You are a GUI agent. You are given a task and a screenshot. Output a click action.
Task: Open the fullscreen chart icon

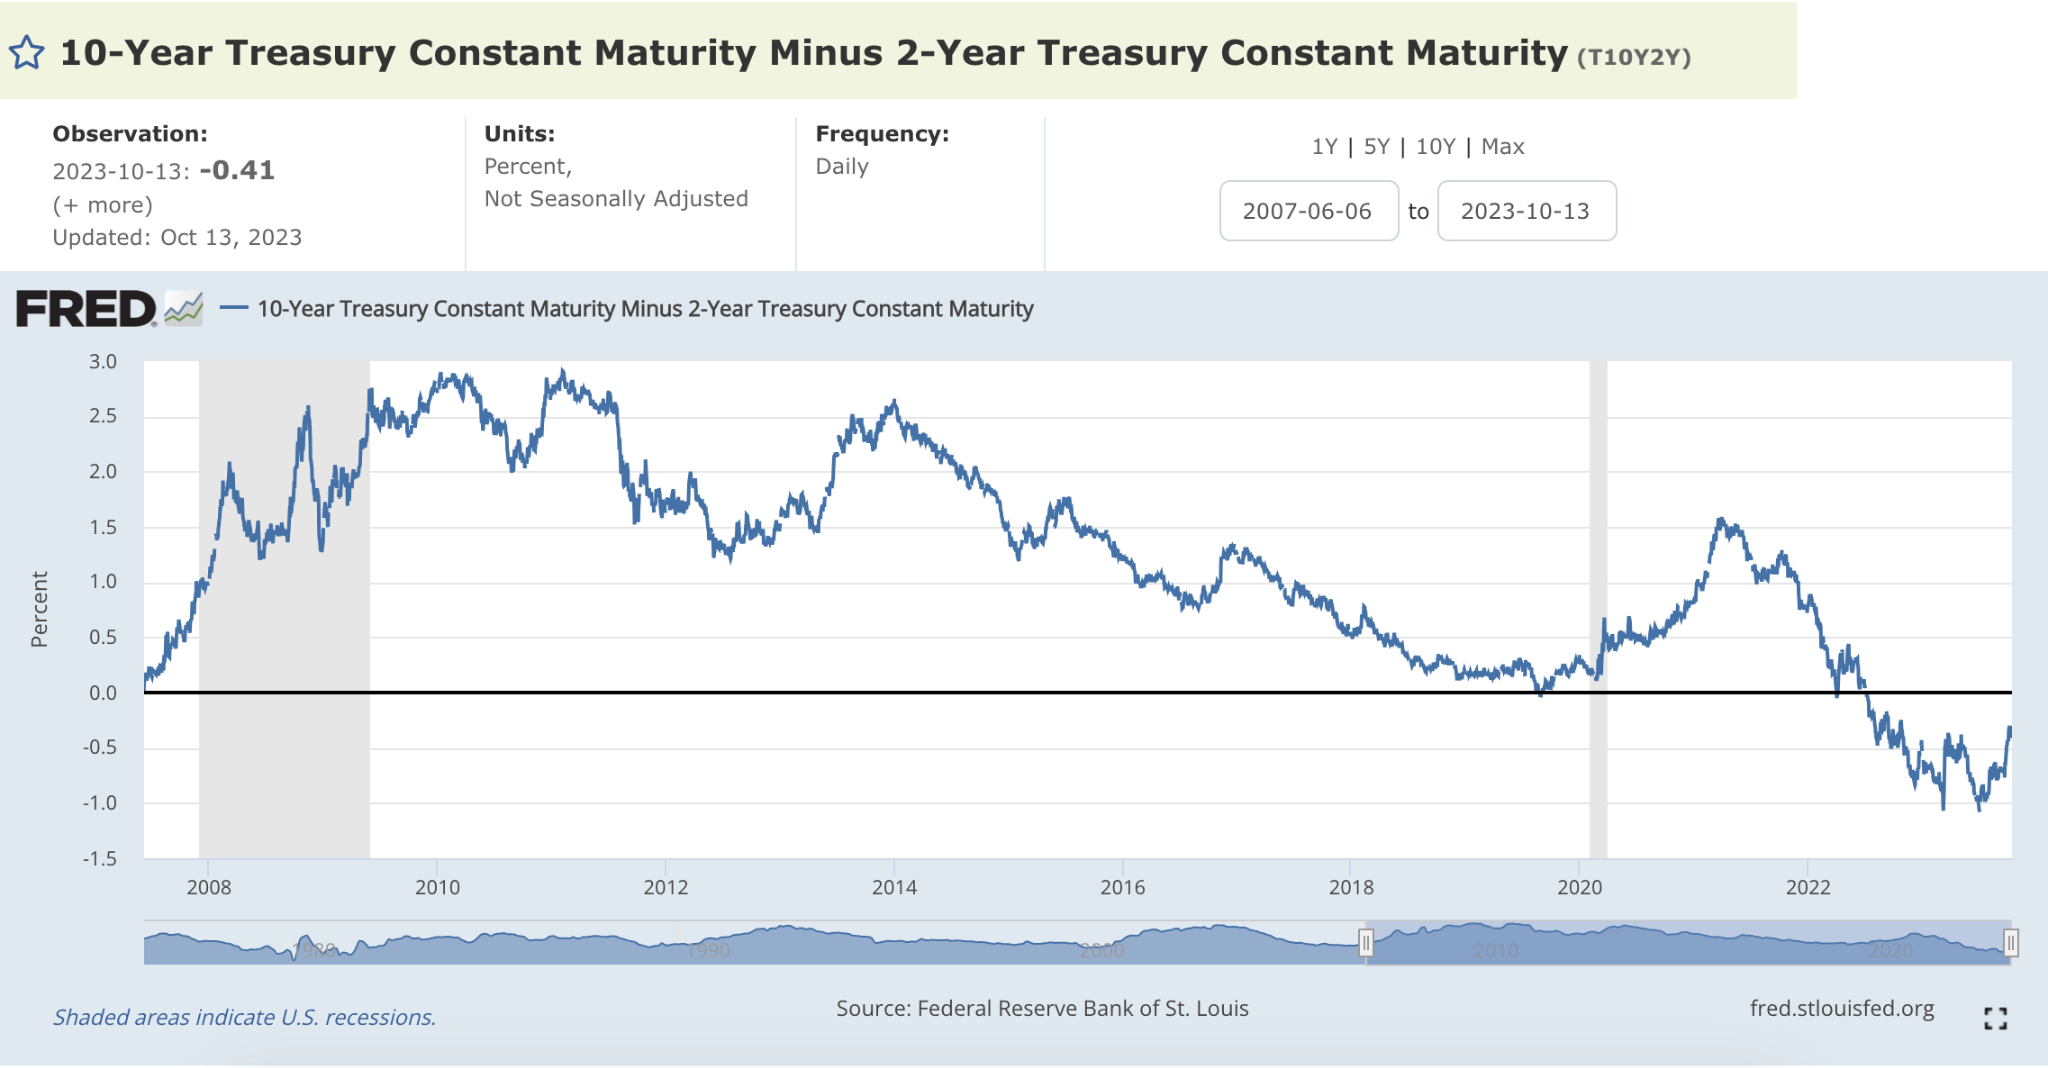[x=1995, y=1018]
